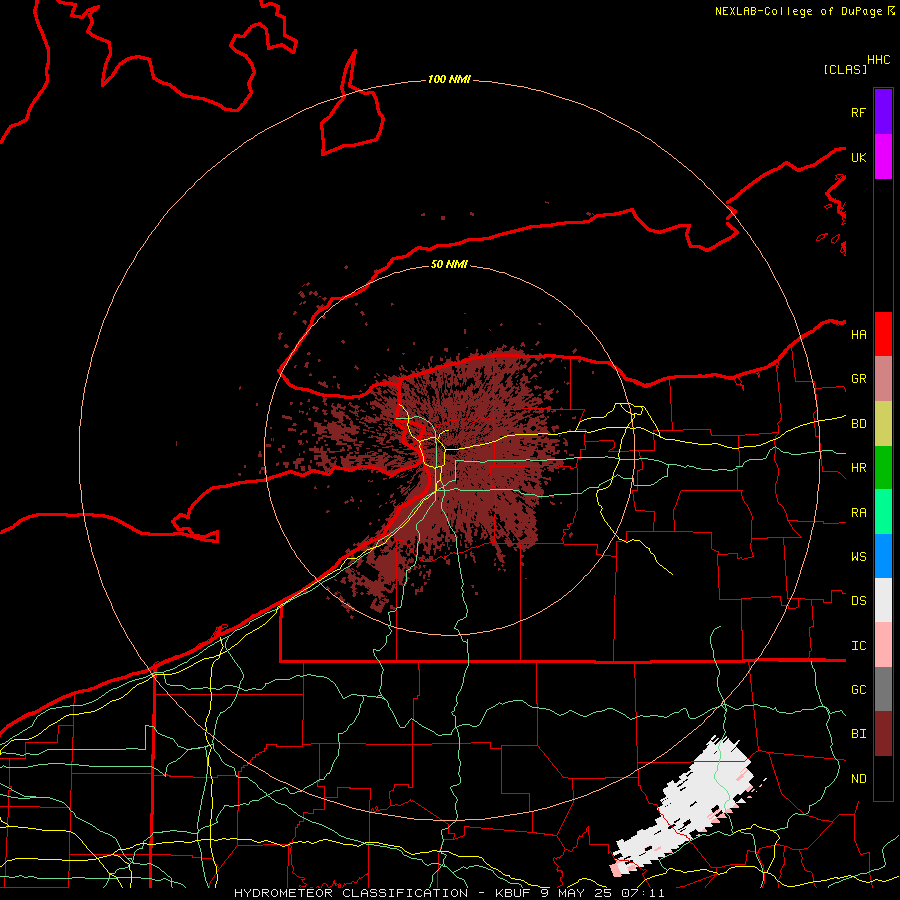Click the [CLAS] legend header
900x900 pixels.
point(845,69)
